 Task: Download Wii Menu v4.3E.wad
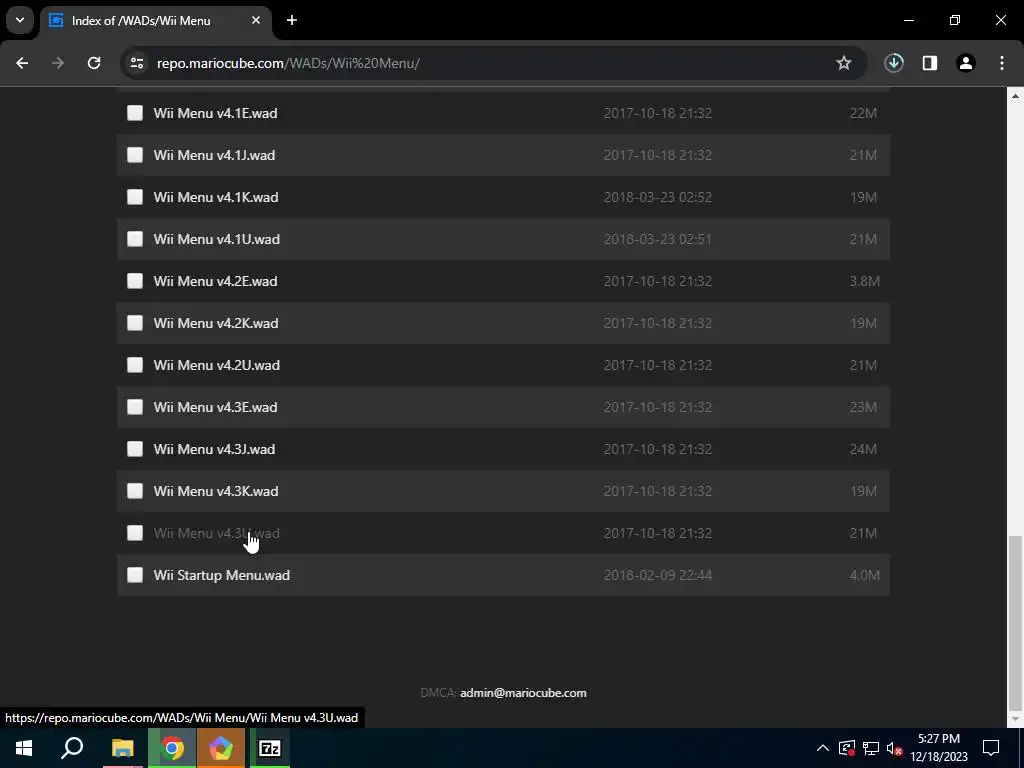click(x=216, y=407)
